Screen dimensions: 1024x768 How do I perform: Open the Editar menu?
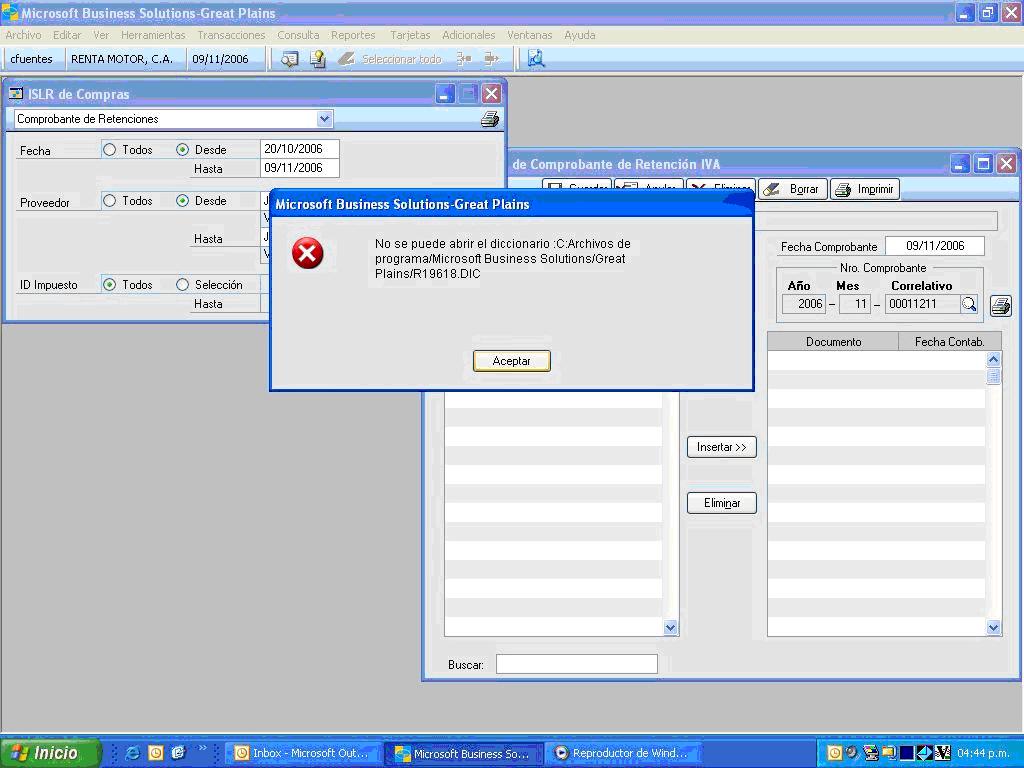67,35
